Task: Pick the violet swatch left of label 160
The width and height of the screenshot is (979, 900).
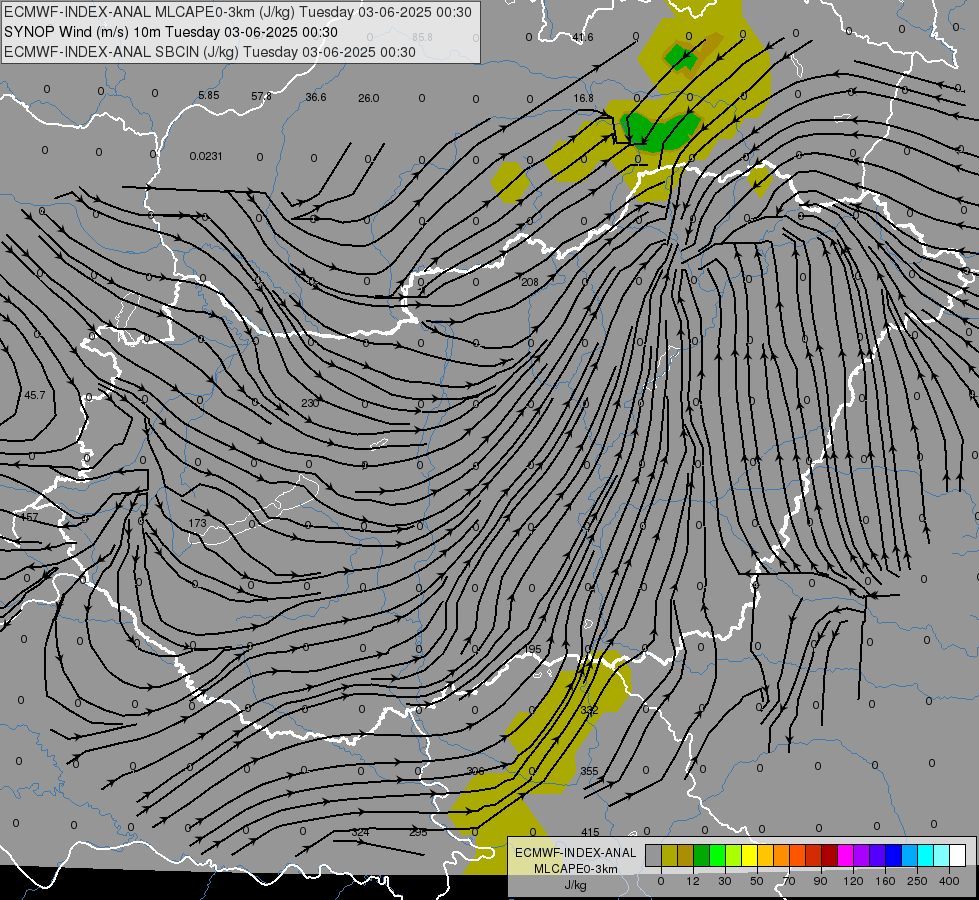Action: 877,856
